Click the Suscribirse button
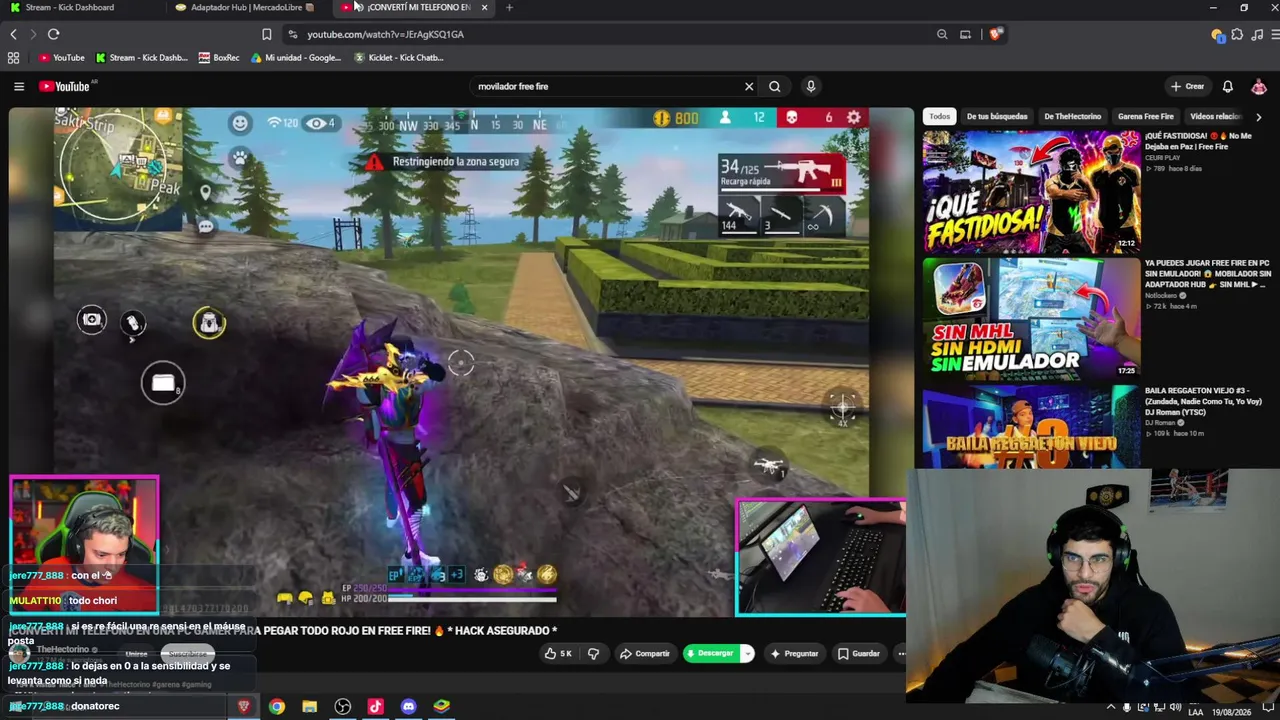Image resolution: width=1280 pixels, height=720 pixels. point(187,654)
